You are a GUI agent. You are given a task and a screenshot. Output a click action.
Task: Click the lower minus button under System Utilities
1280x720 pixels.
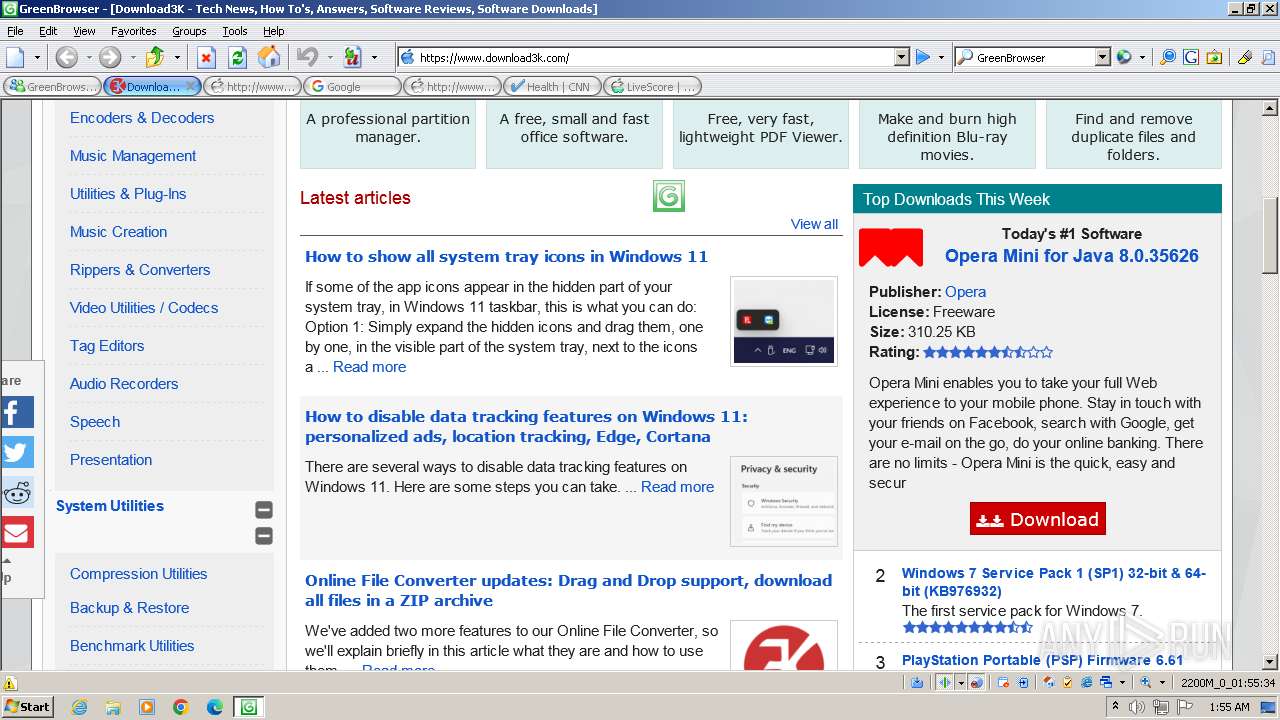[264, 536]
